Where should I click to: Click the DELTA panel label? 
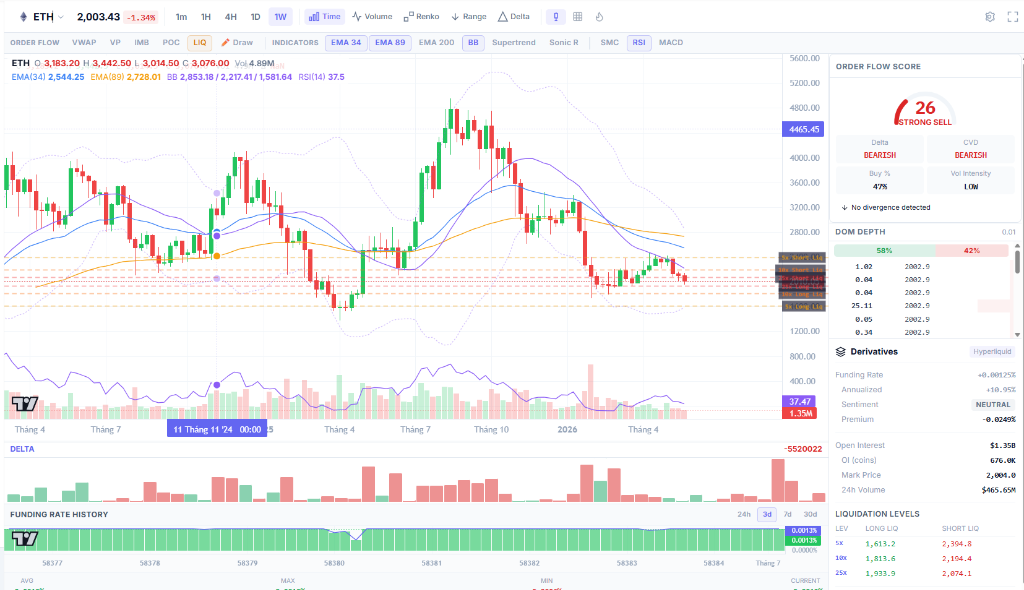[x=22, y=449]
